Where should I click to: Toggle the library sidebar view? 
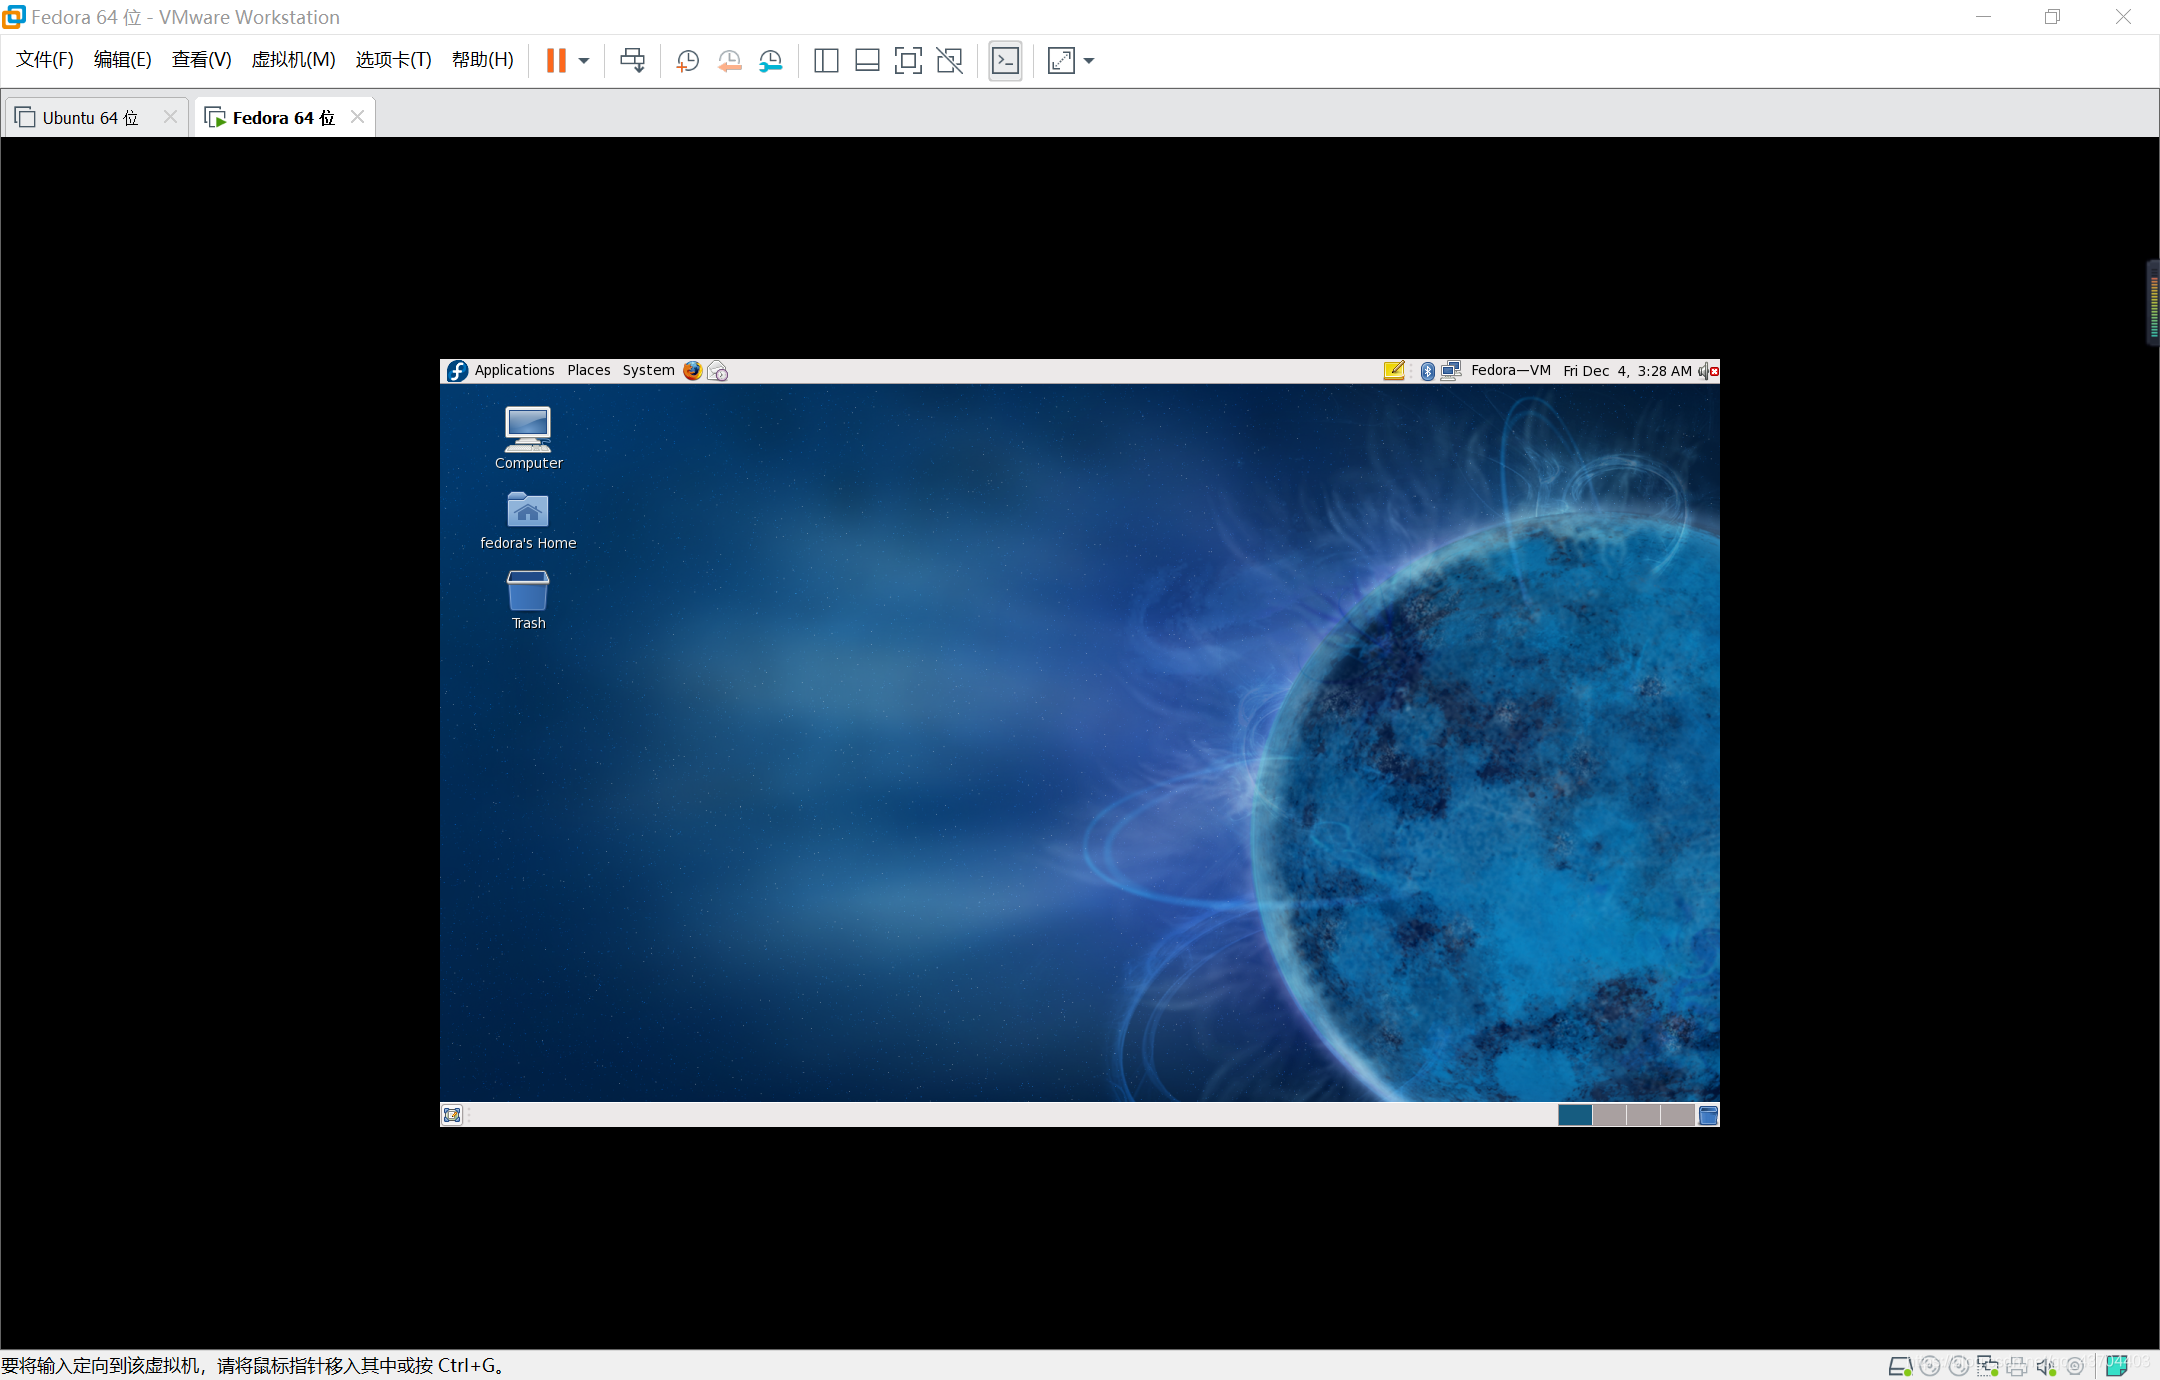pyautogui.click(x=826, y=60)
